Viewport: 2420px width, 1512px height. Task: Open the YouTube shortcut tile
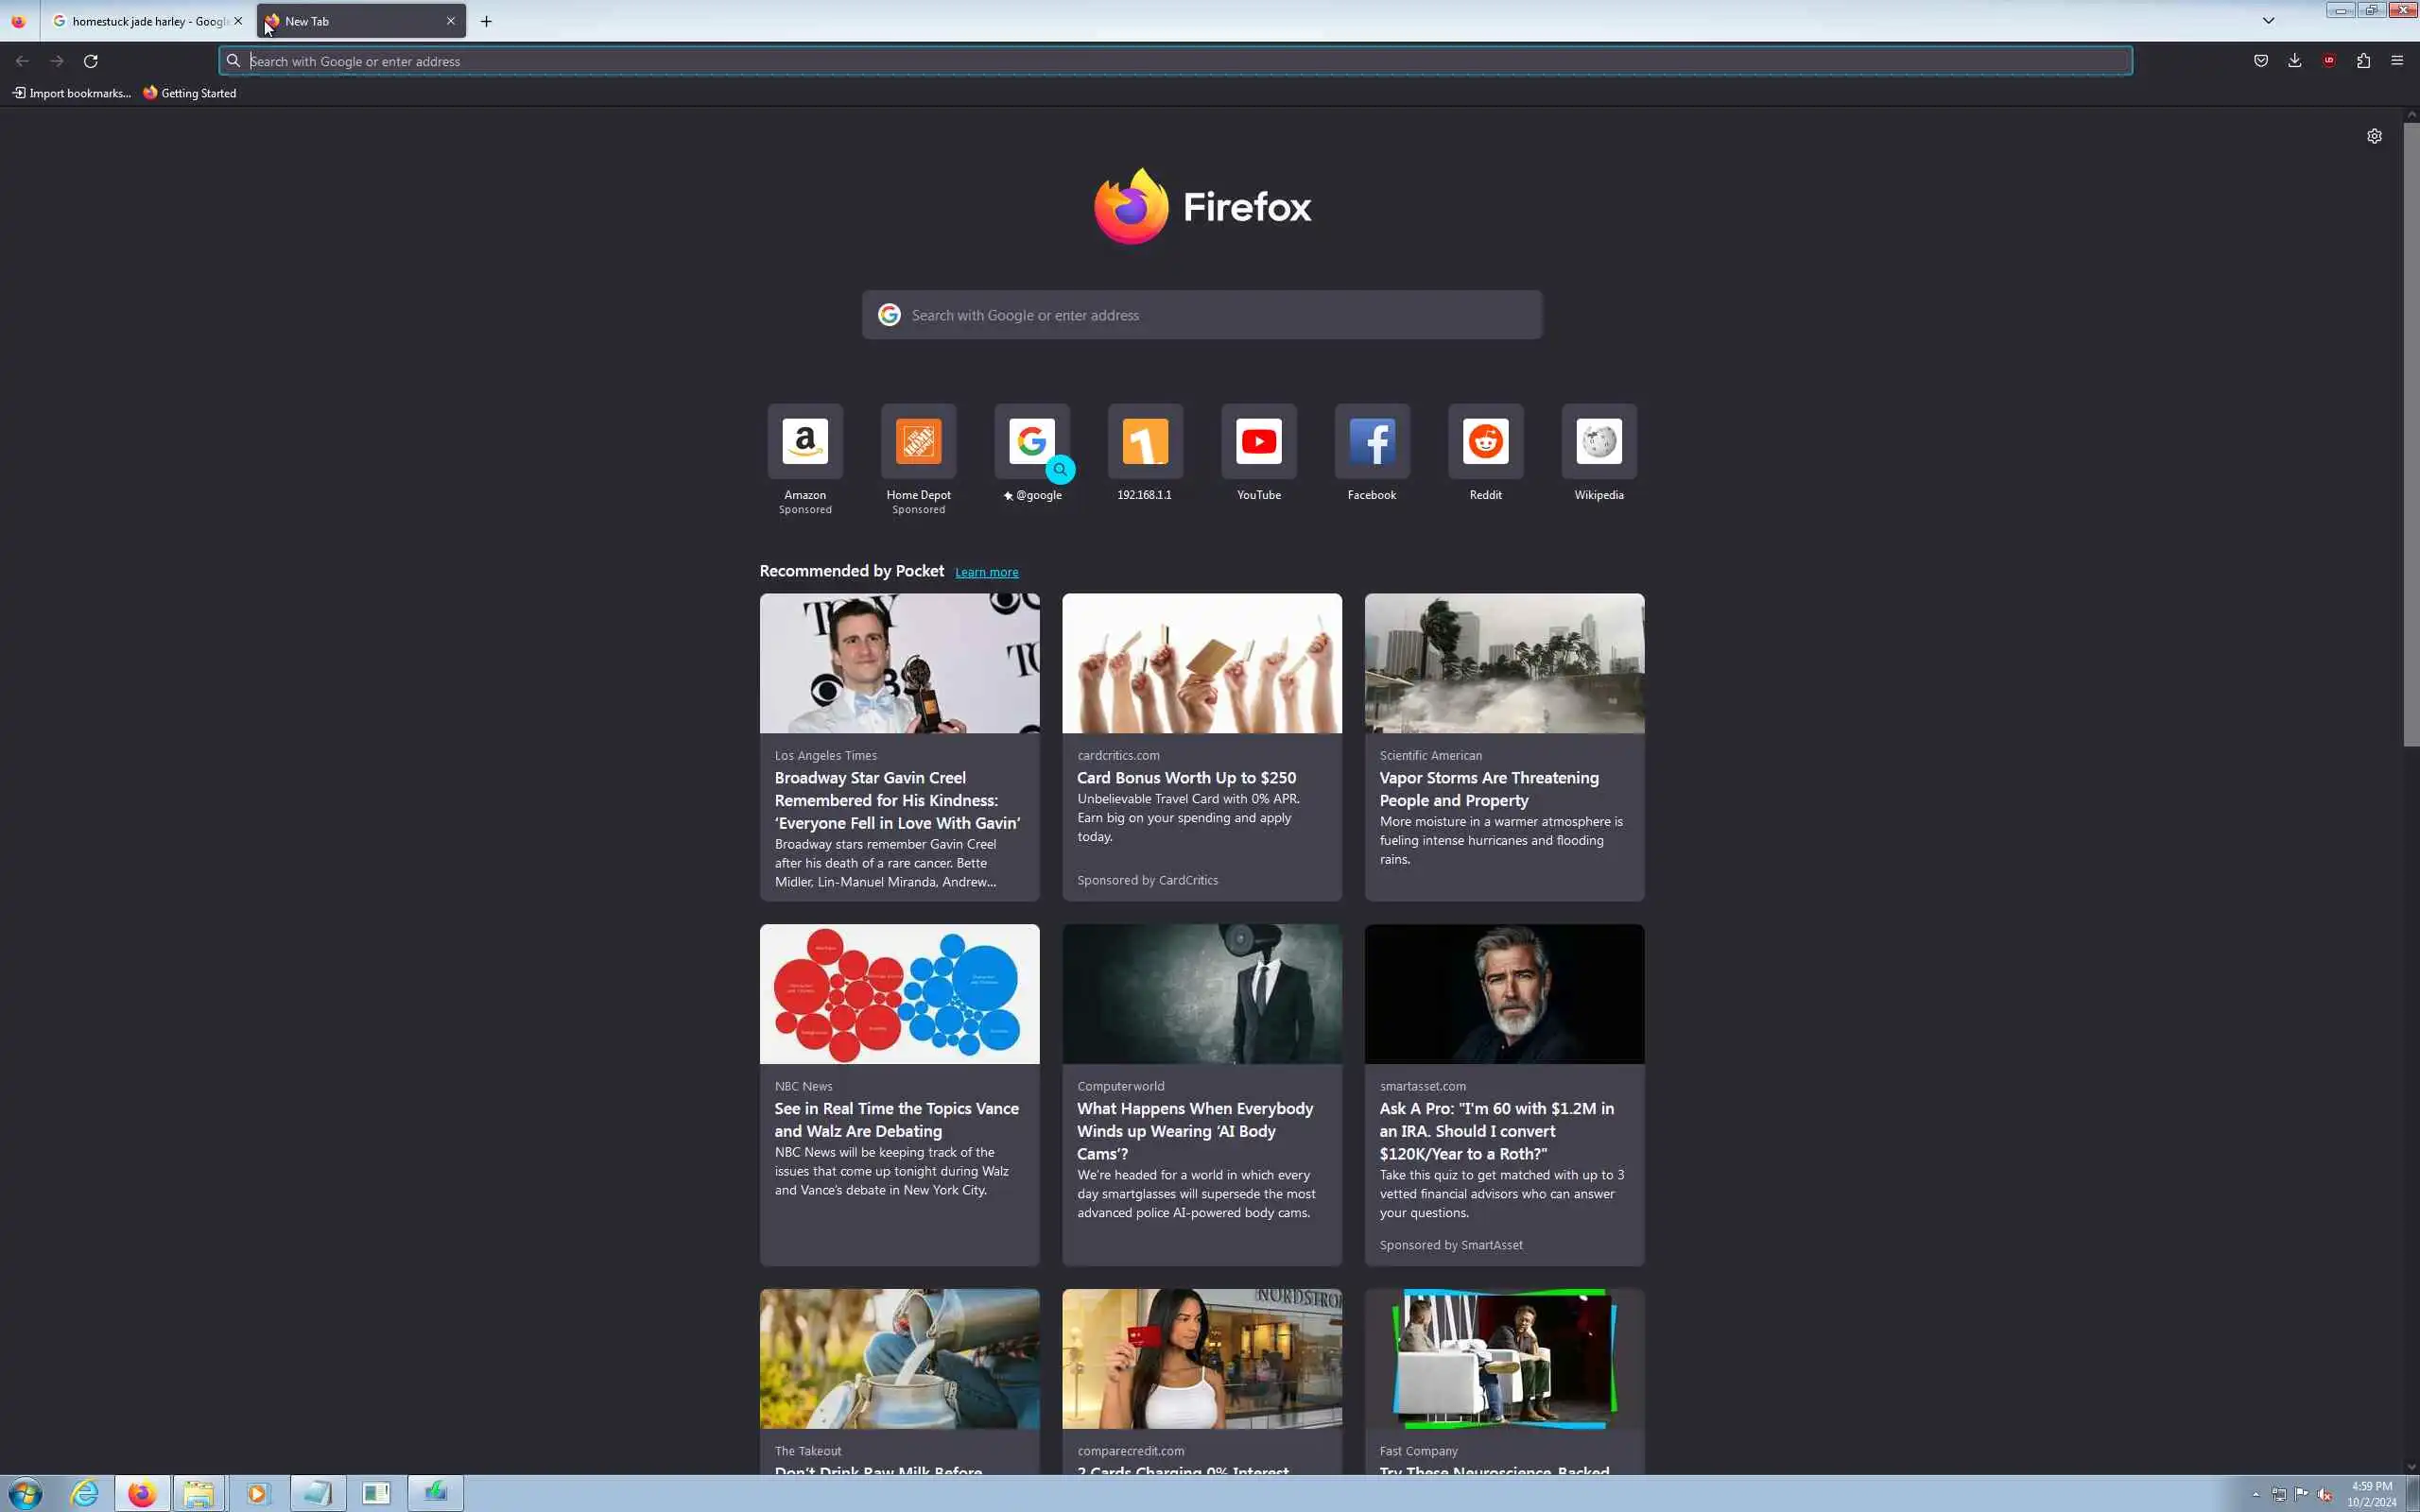click(x=1258, y=442)
